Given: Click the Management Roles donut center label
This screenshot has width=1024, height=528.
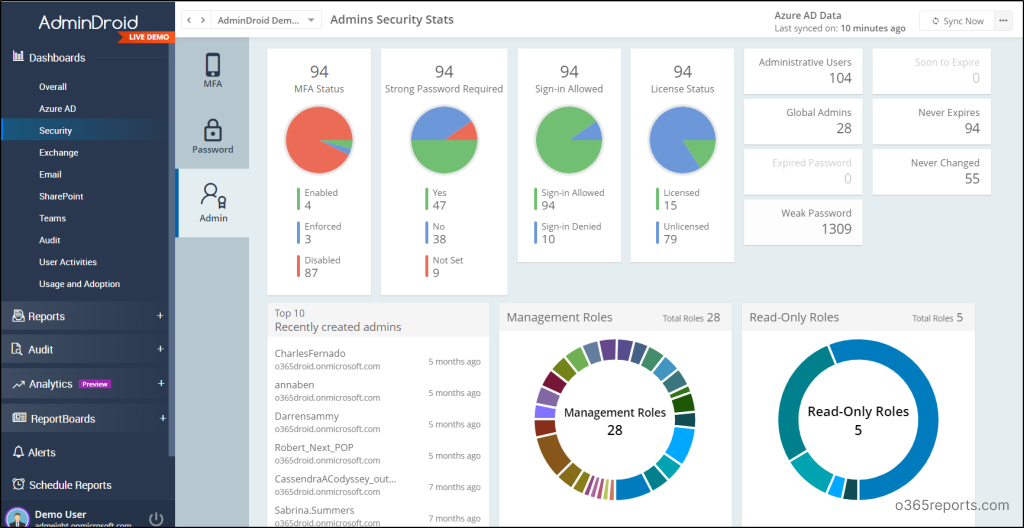Looking at the screenshot, I should pyautogui.click(x=615, y=421).
